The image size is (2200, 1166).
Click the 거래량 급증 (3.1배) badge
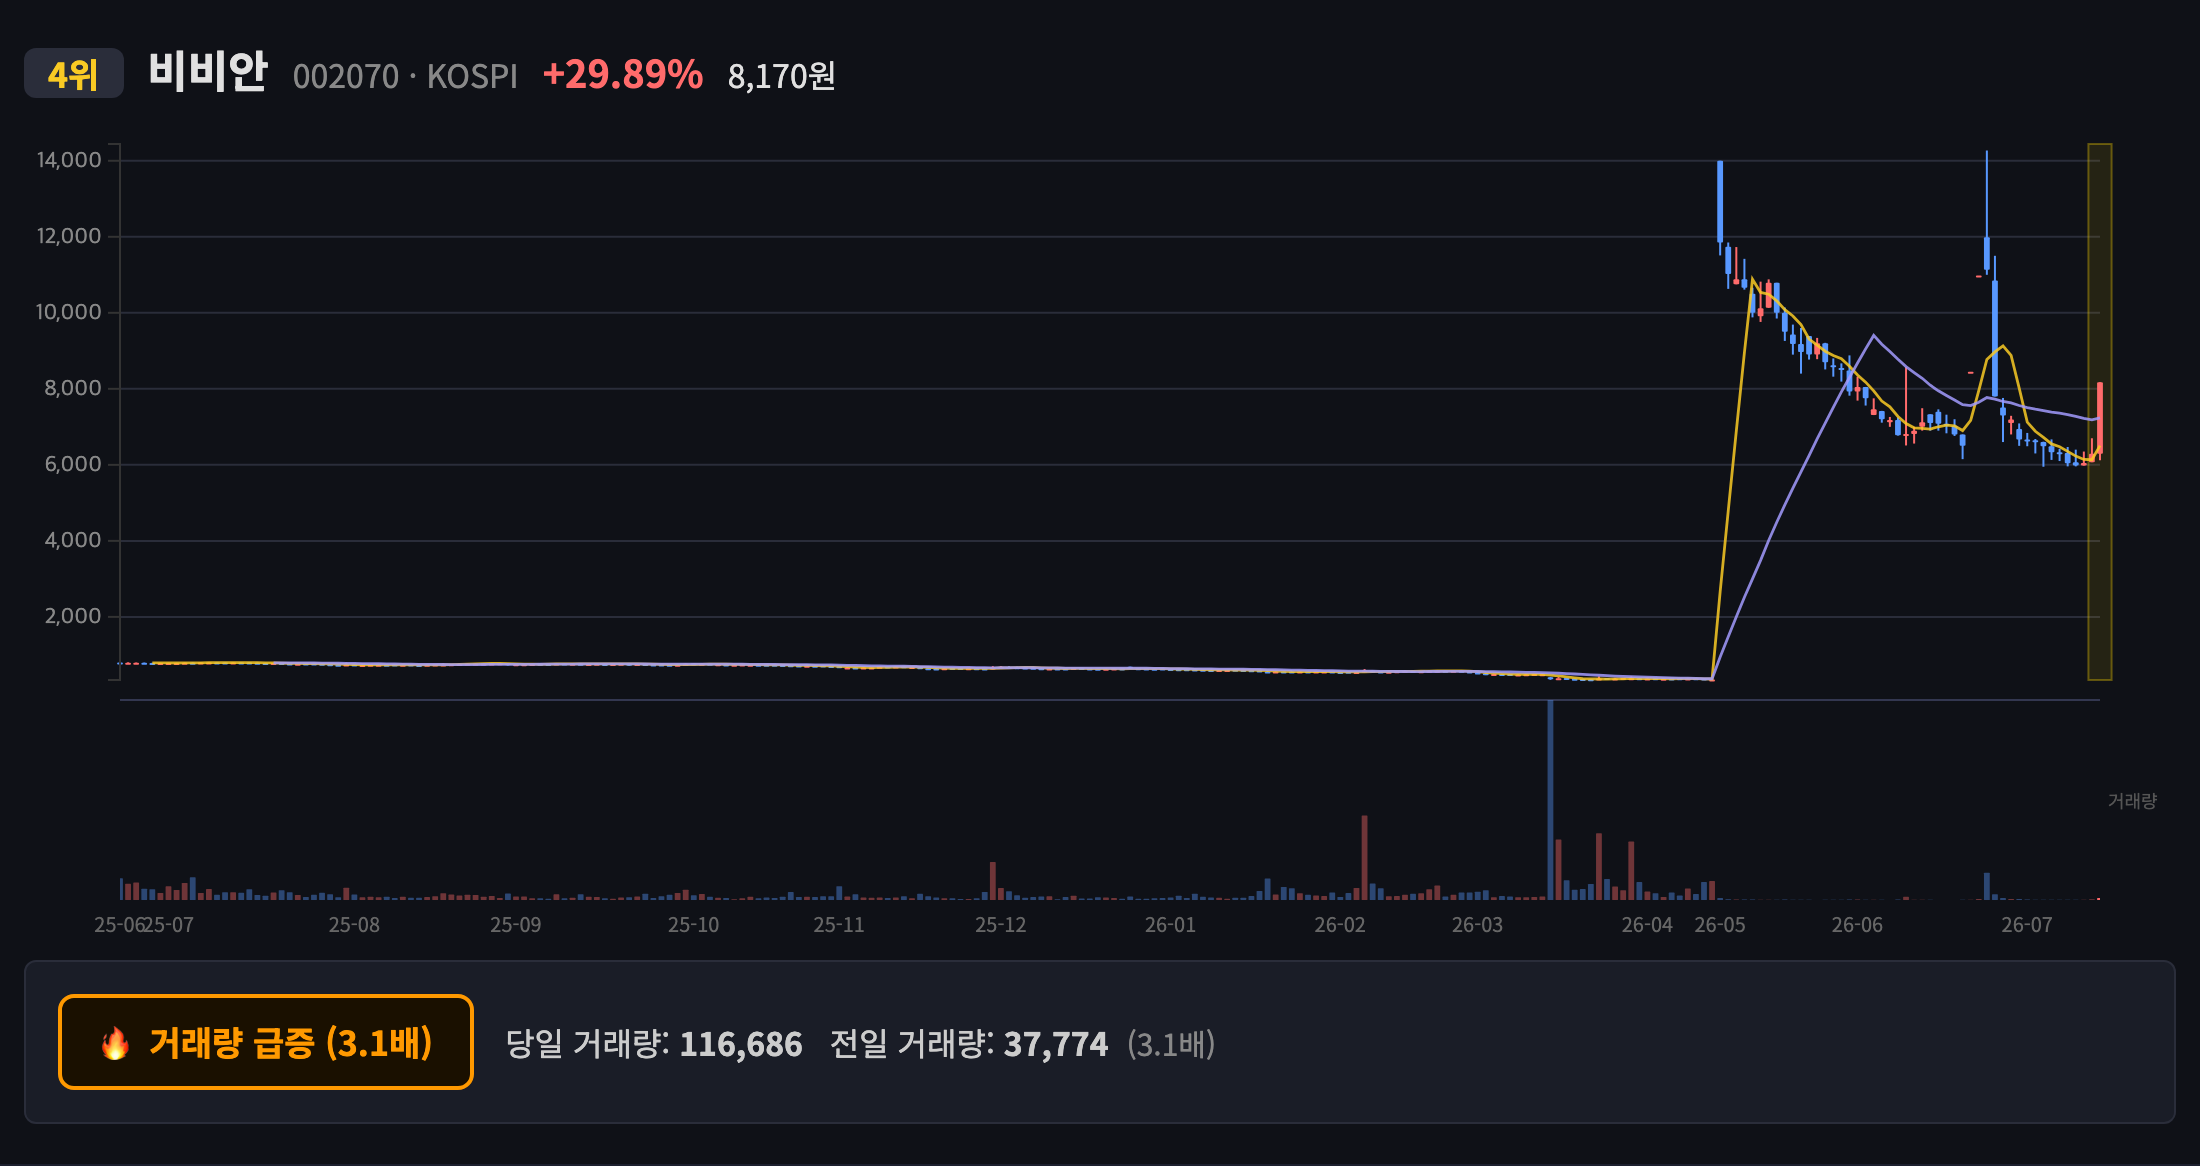point(266,1042)
